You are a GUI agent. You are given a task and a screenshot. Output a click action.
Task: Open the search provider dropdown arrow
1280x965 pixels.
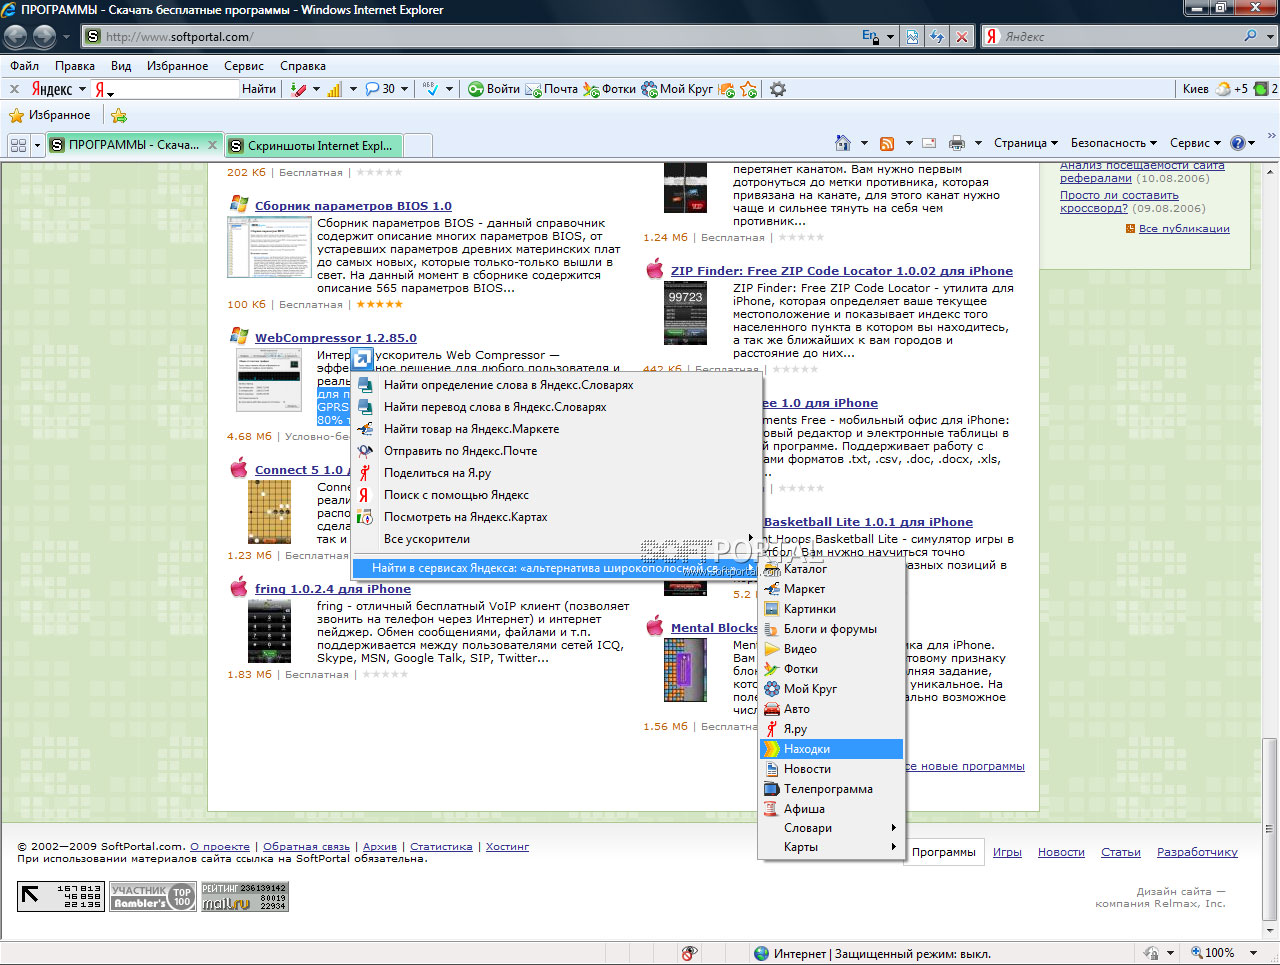[1270, 36]
